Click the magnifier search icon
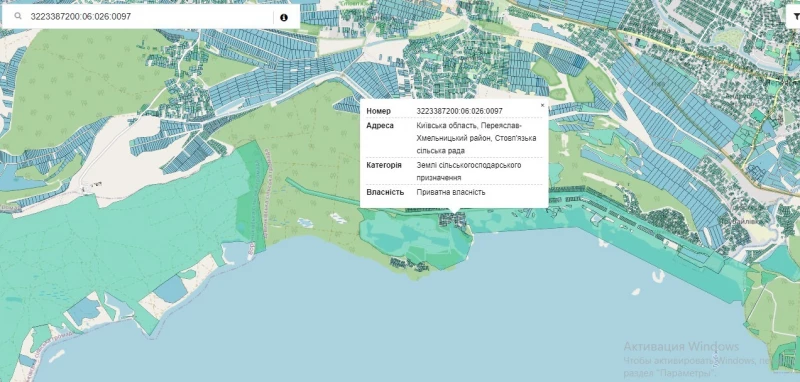The width and height of the screenshot is (800, 382). tap(18, 17)
